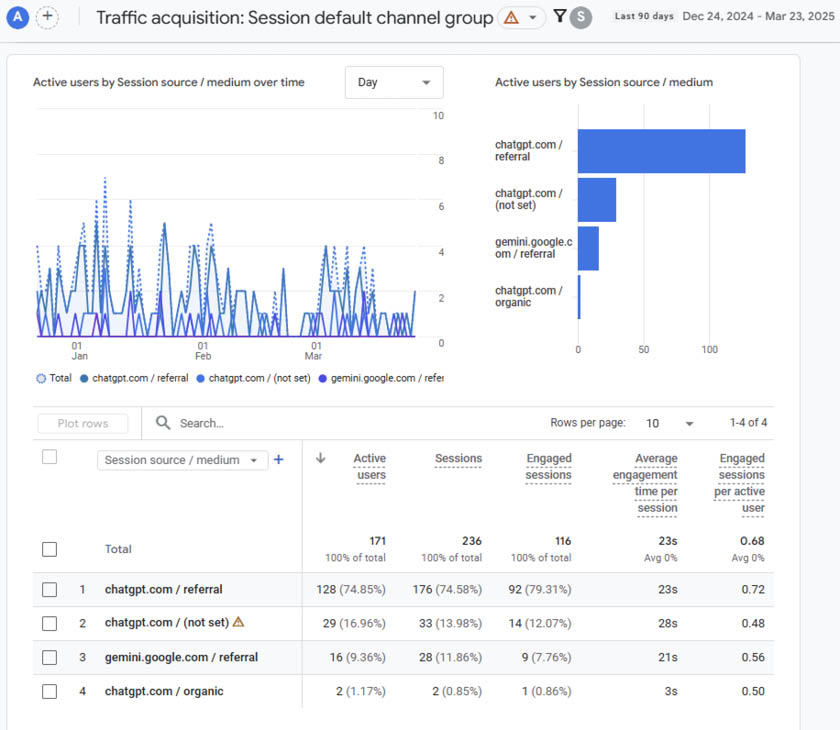Click the Plot rows button
This screenshot has height=730, width=840.
(x=82, y=423)
